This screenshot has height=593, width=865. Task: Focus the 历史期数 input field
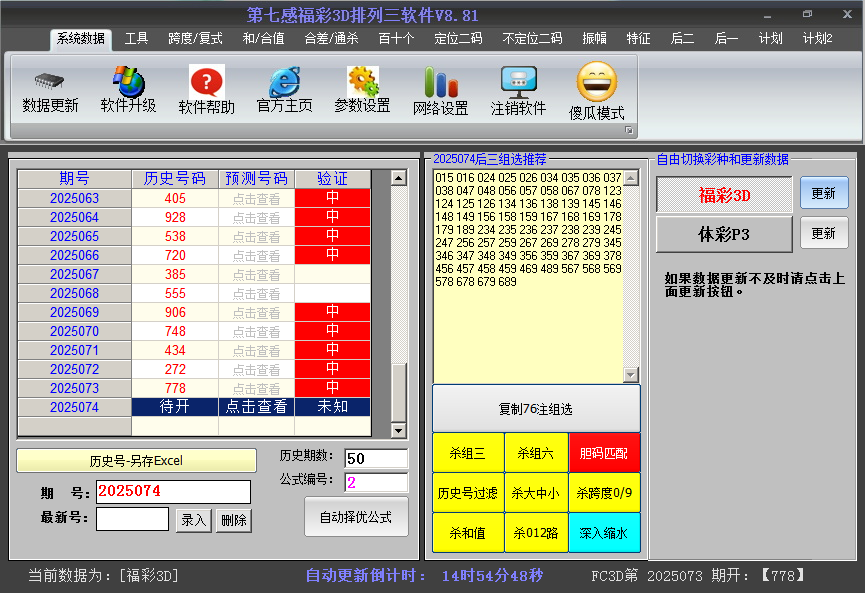(x=376, y=458)
